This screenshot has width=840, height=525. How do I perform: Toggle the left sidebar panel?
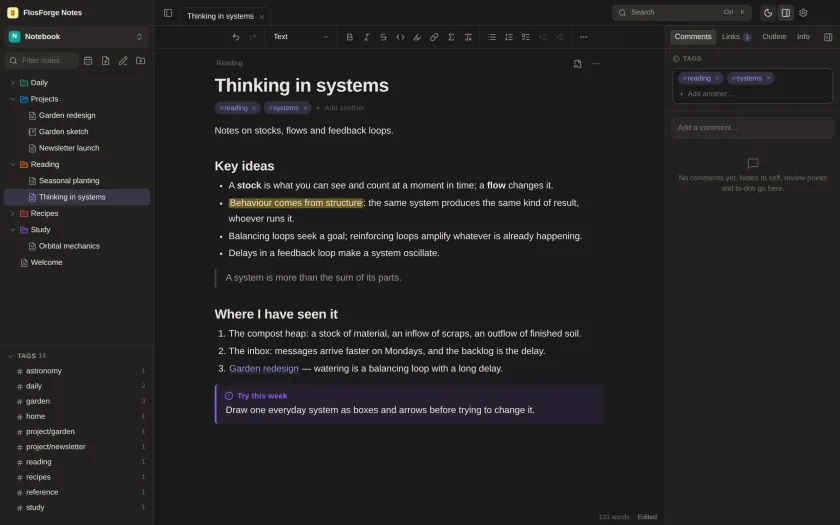pos(168,13)
